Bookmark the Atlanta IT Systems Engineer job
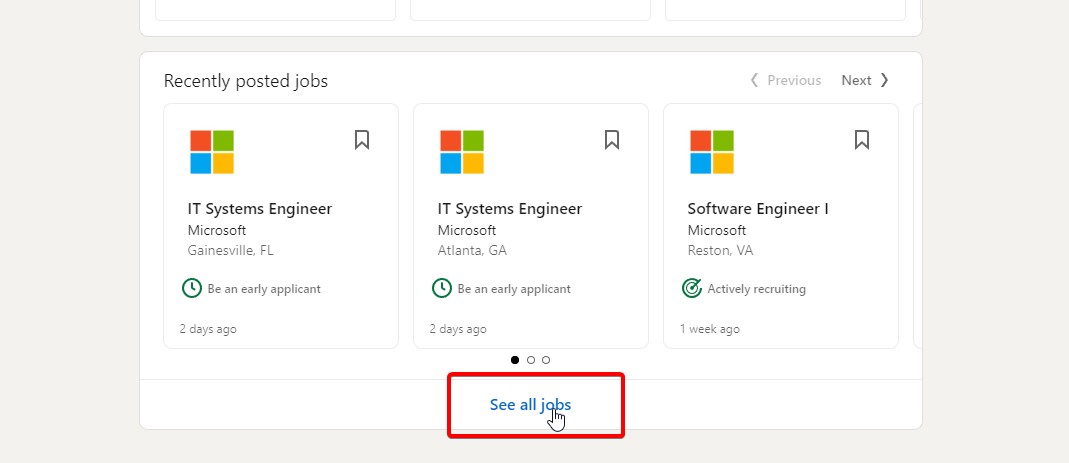1069x463 pixels. pyautogui.click(x=612, y=140)
